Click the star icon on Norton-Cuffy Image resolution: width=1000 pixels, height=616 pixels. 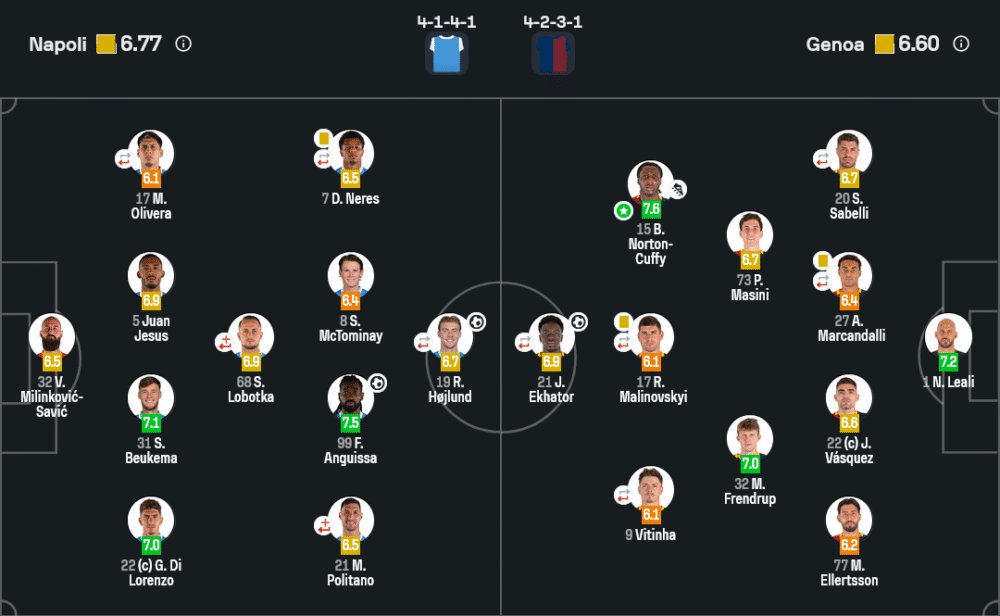pos(623,210)
